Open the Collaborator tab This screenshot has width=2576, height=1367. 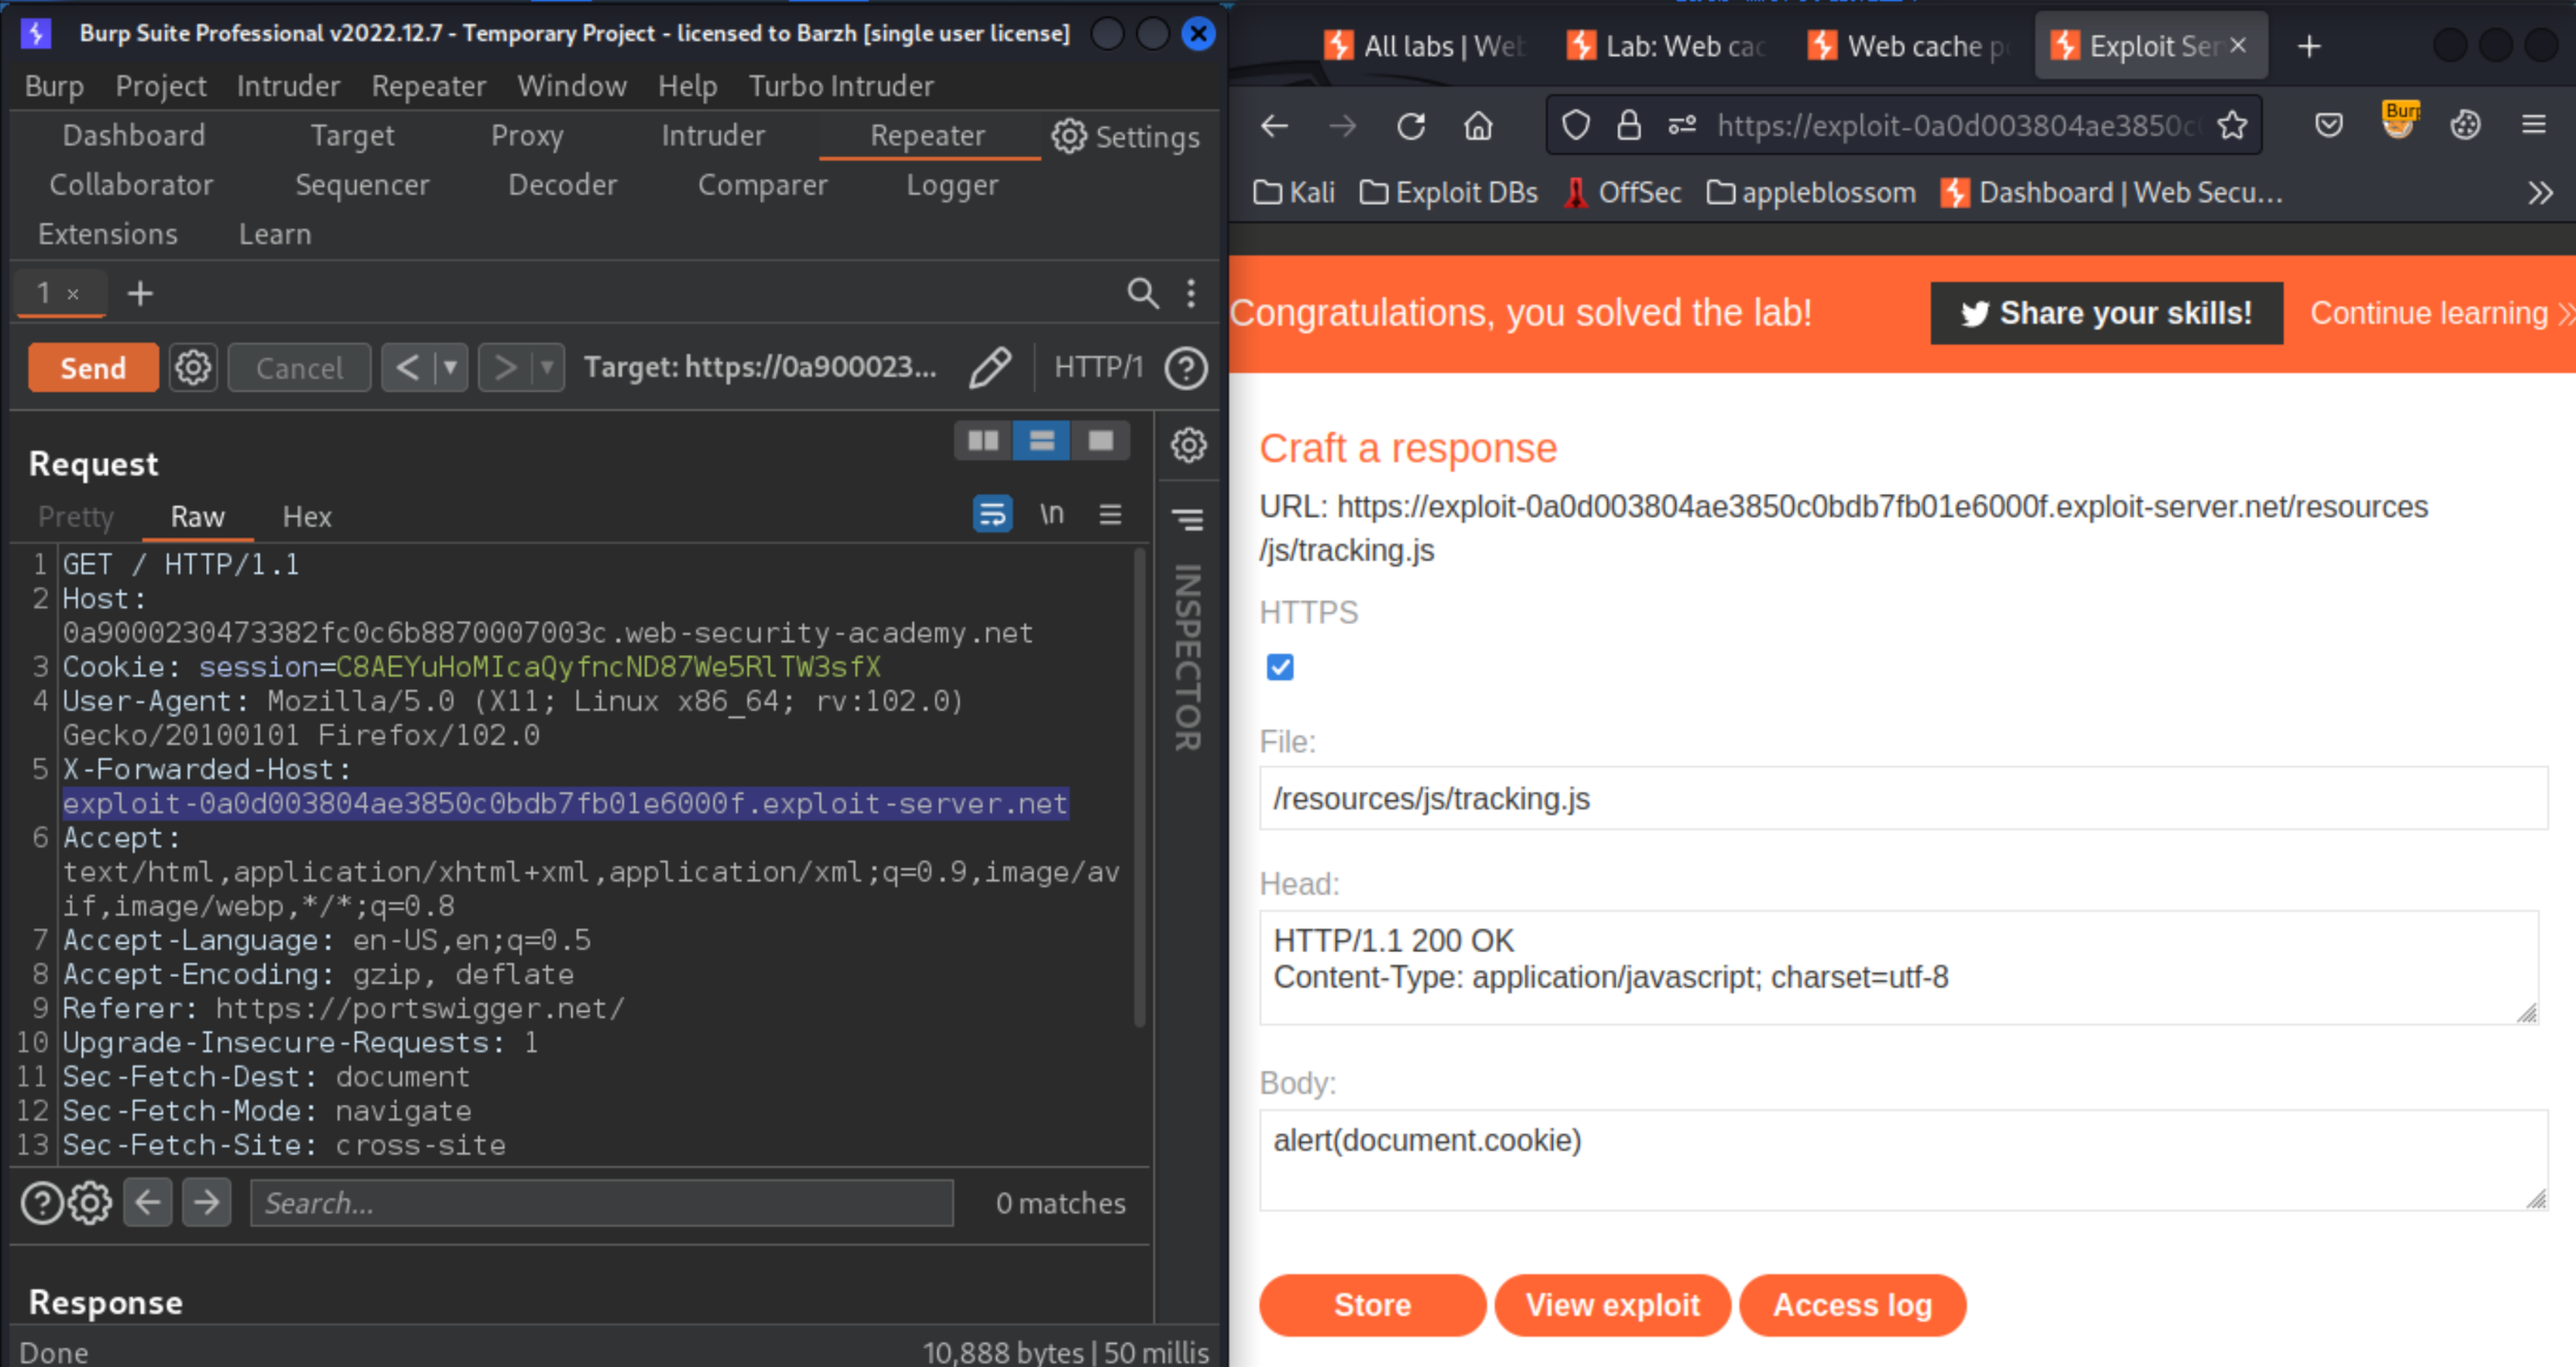pyautogui.click(x=131, y=184)
